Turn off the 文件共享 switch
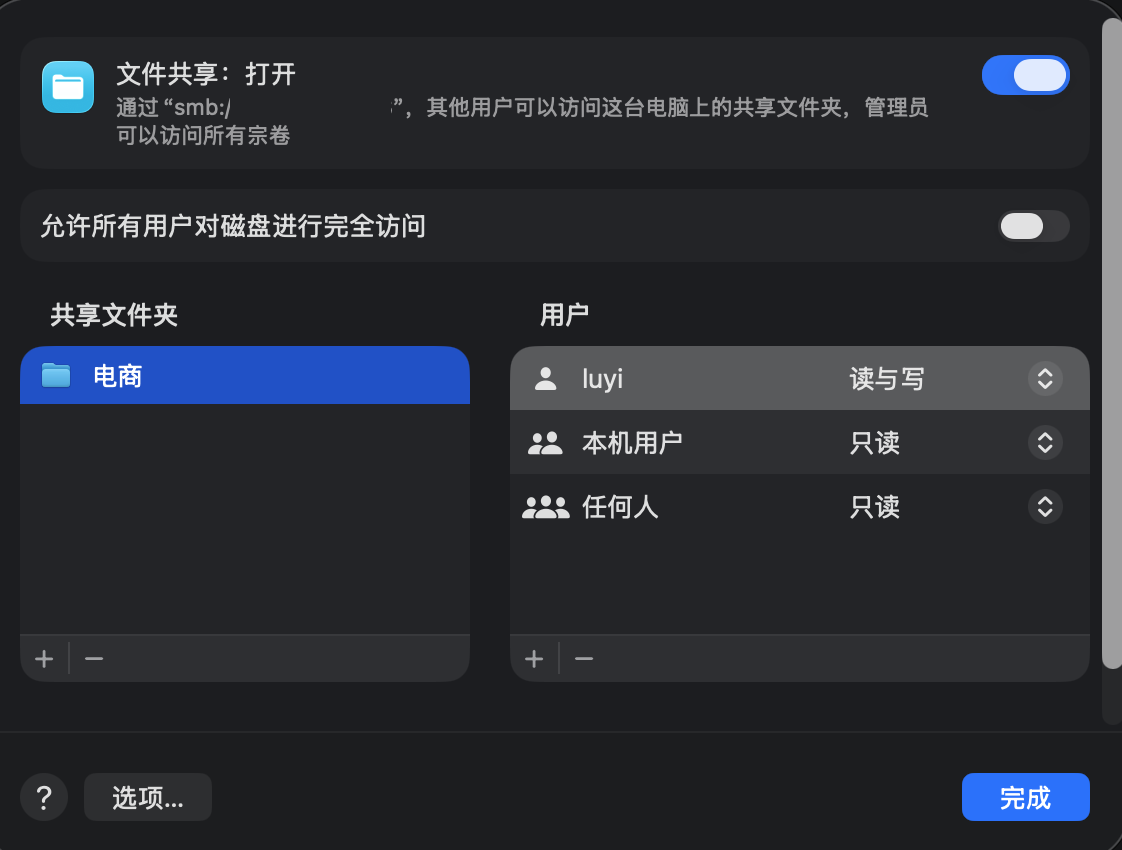The image size is (1122, 850). coord(1025,75)
